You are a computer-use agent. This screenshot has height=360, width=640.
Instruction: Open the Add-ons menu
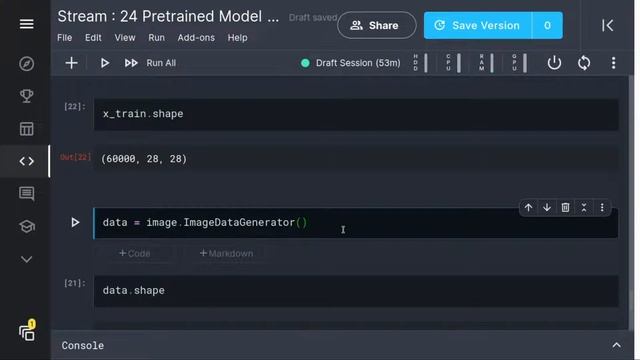(196, 38)
